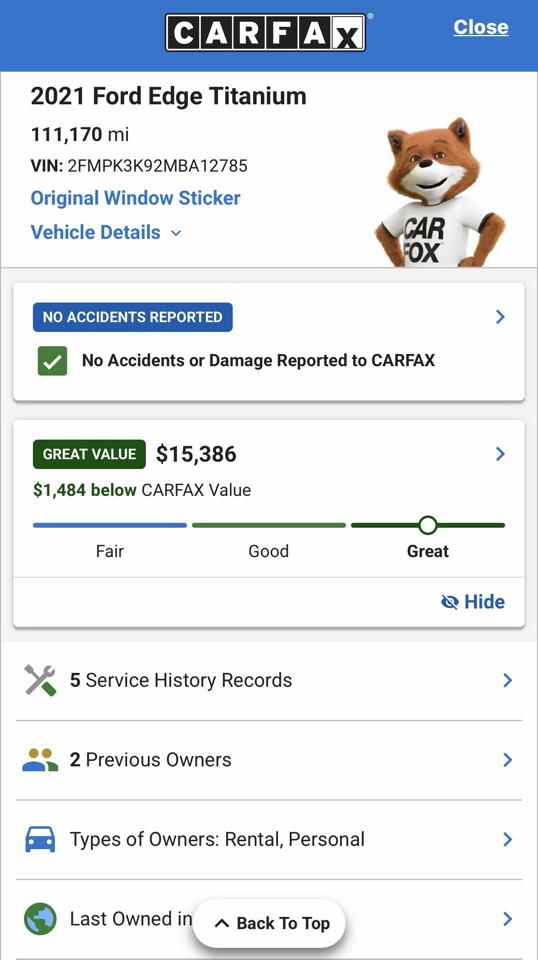Click the Car Fox mascot image
Image resolution: width=538 pixels, height=960 pixels.
point(440,192)
